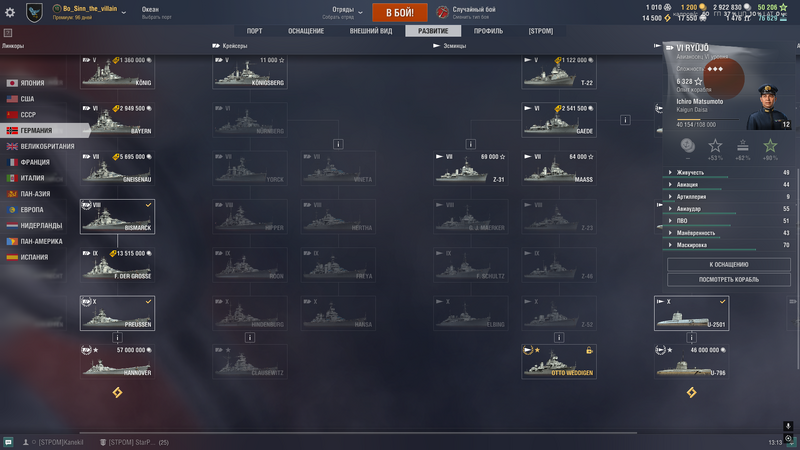Image resolution: width=800 pixels, height=450 pixels.
Task: Open the Профиль tab
Action: [x=488, y=31]
